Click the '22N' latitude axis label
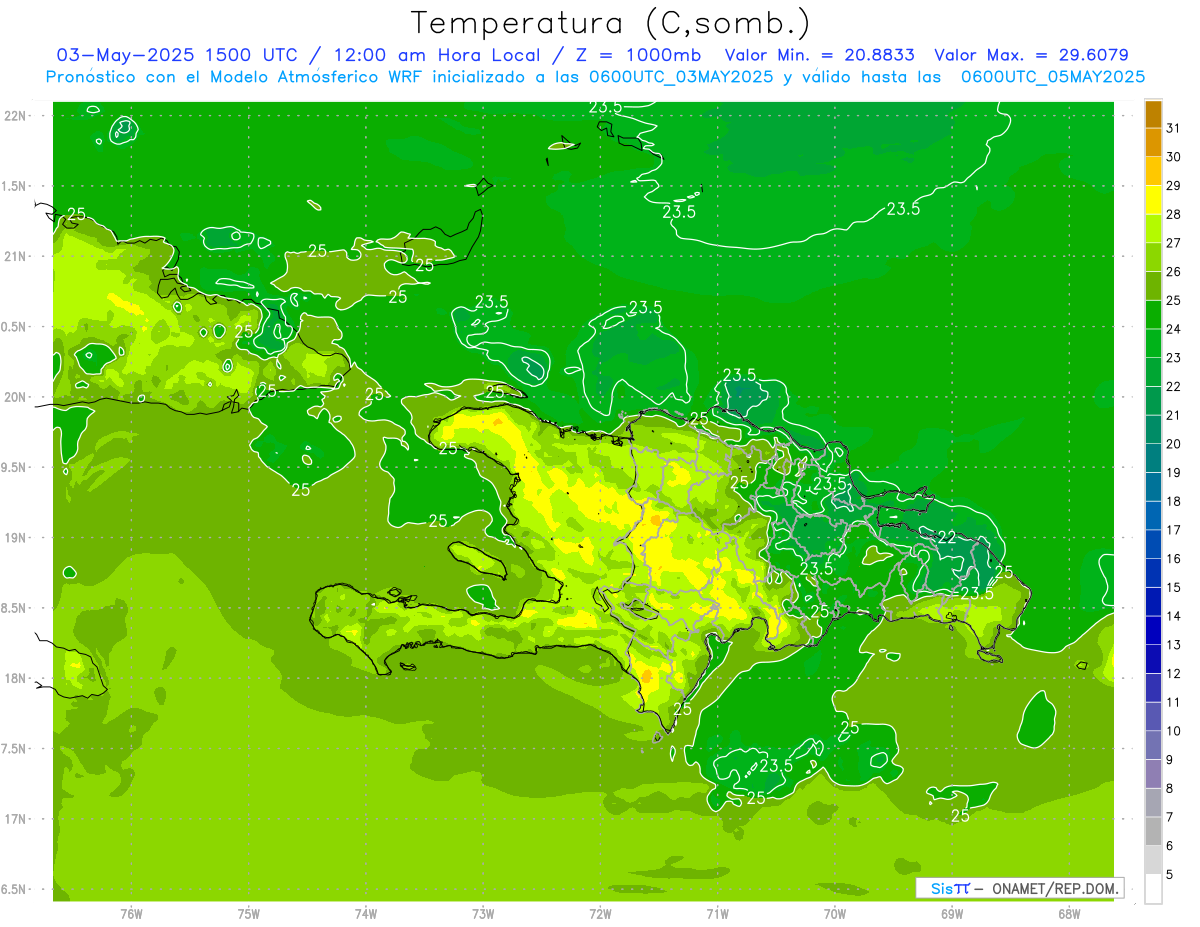Image resolution: width=1200 pixels, height=927 pixels. [15, 116]
